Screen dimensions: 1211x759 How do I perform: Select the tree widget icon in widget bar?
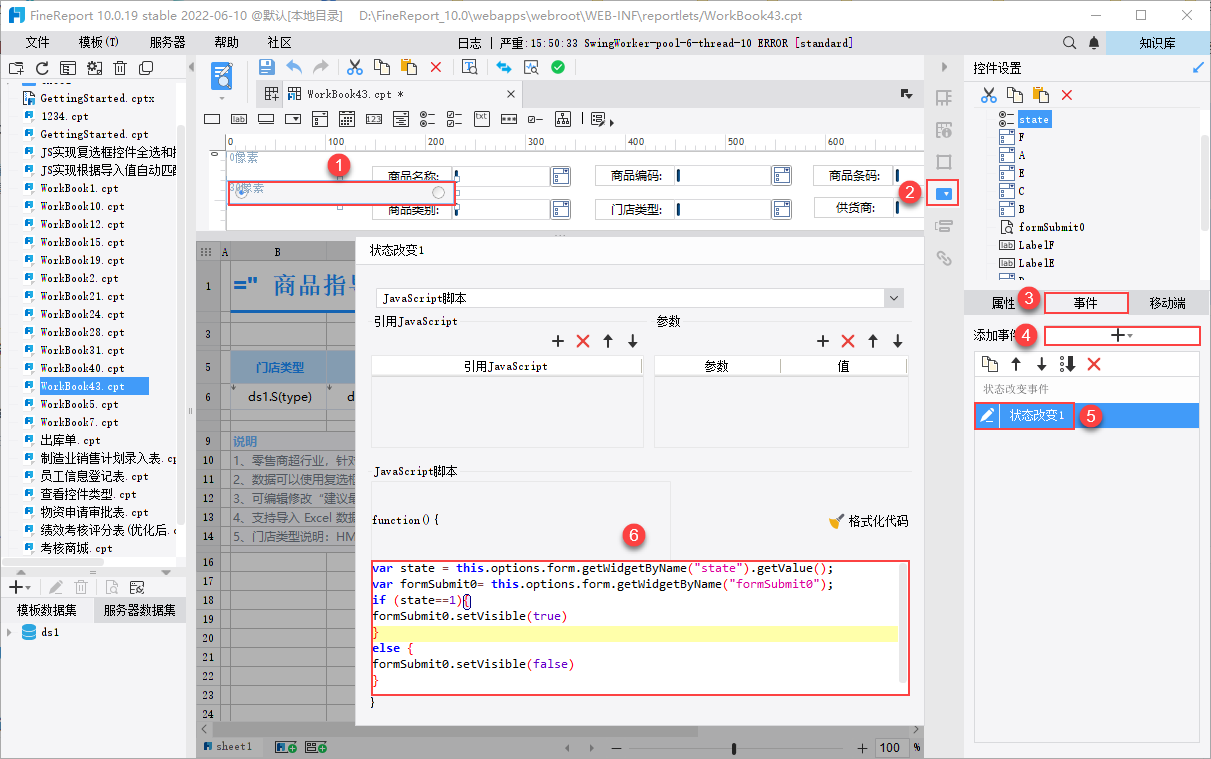click(x=562, y=119)
